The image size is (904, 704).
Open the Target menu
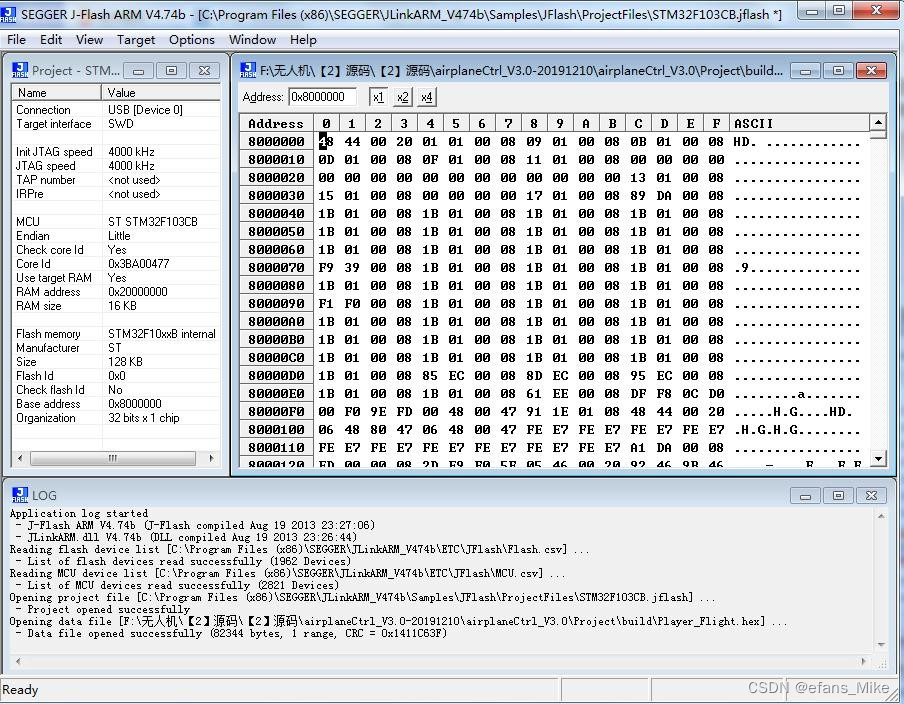click(136, 40)
